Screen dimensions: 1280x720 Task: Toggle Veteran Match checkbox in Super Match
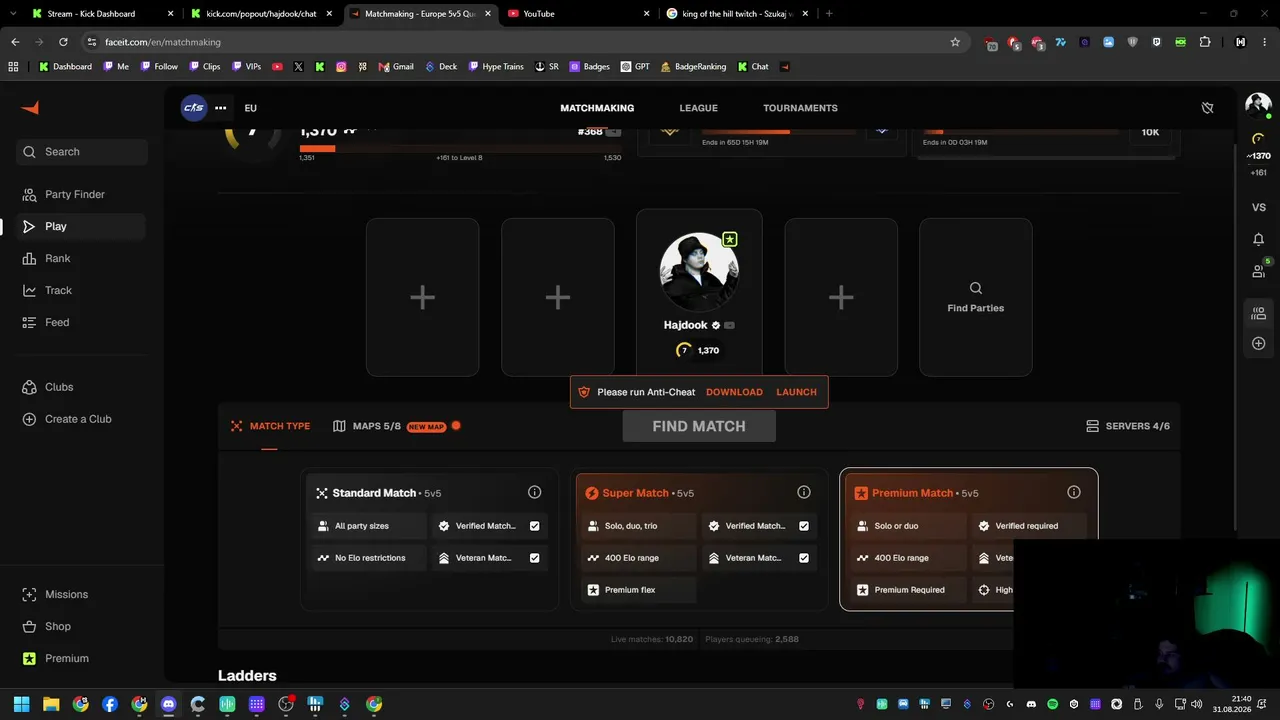(x=804, y=558)
